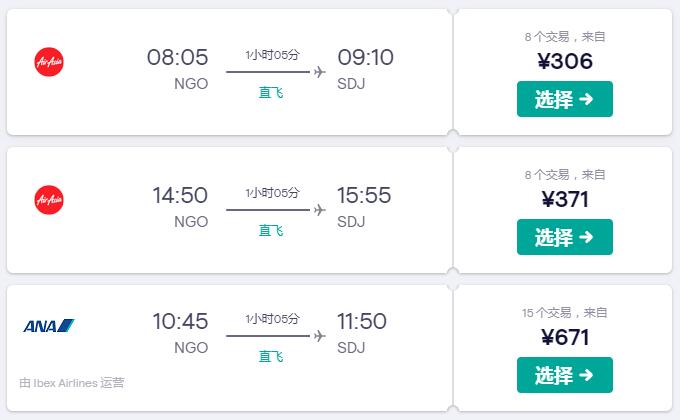The width and height of the screenshot is (680, 420).
Task: Click the airplane icon on the 08:05 flight
Action: click(320, 72)
